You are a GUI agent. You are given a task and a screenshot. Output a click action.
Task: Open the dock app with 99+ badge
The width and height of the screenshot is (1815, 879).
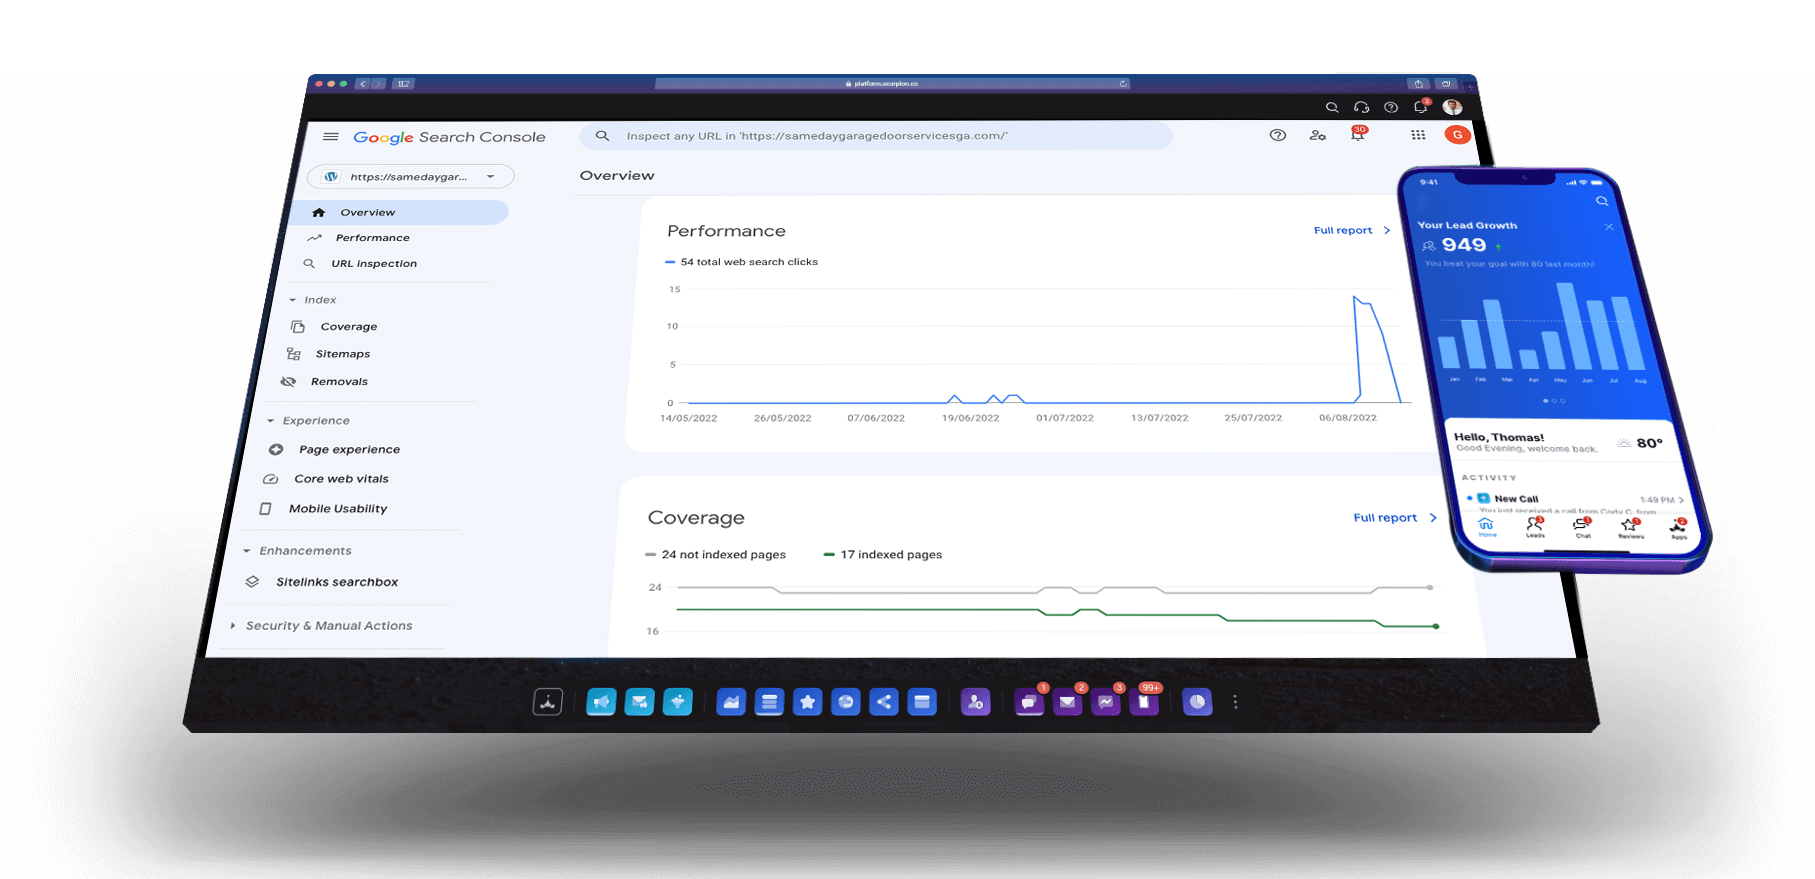(x=1143, y=702)
